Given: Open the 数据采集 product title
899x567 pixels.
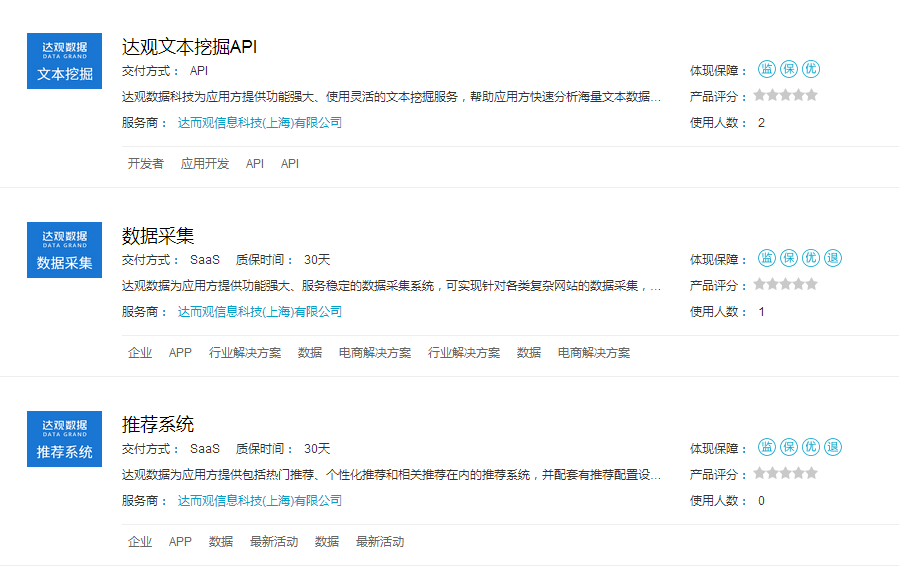Looking at the screenshot, I should coord(158,236).
